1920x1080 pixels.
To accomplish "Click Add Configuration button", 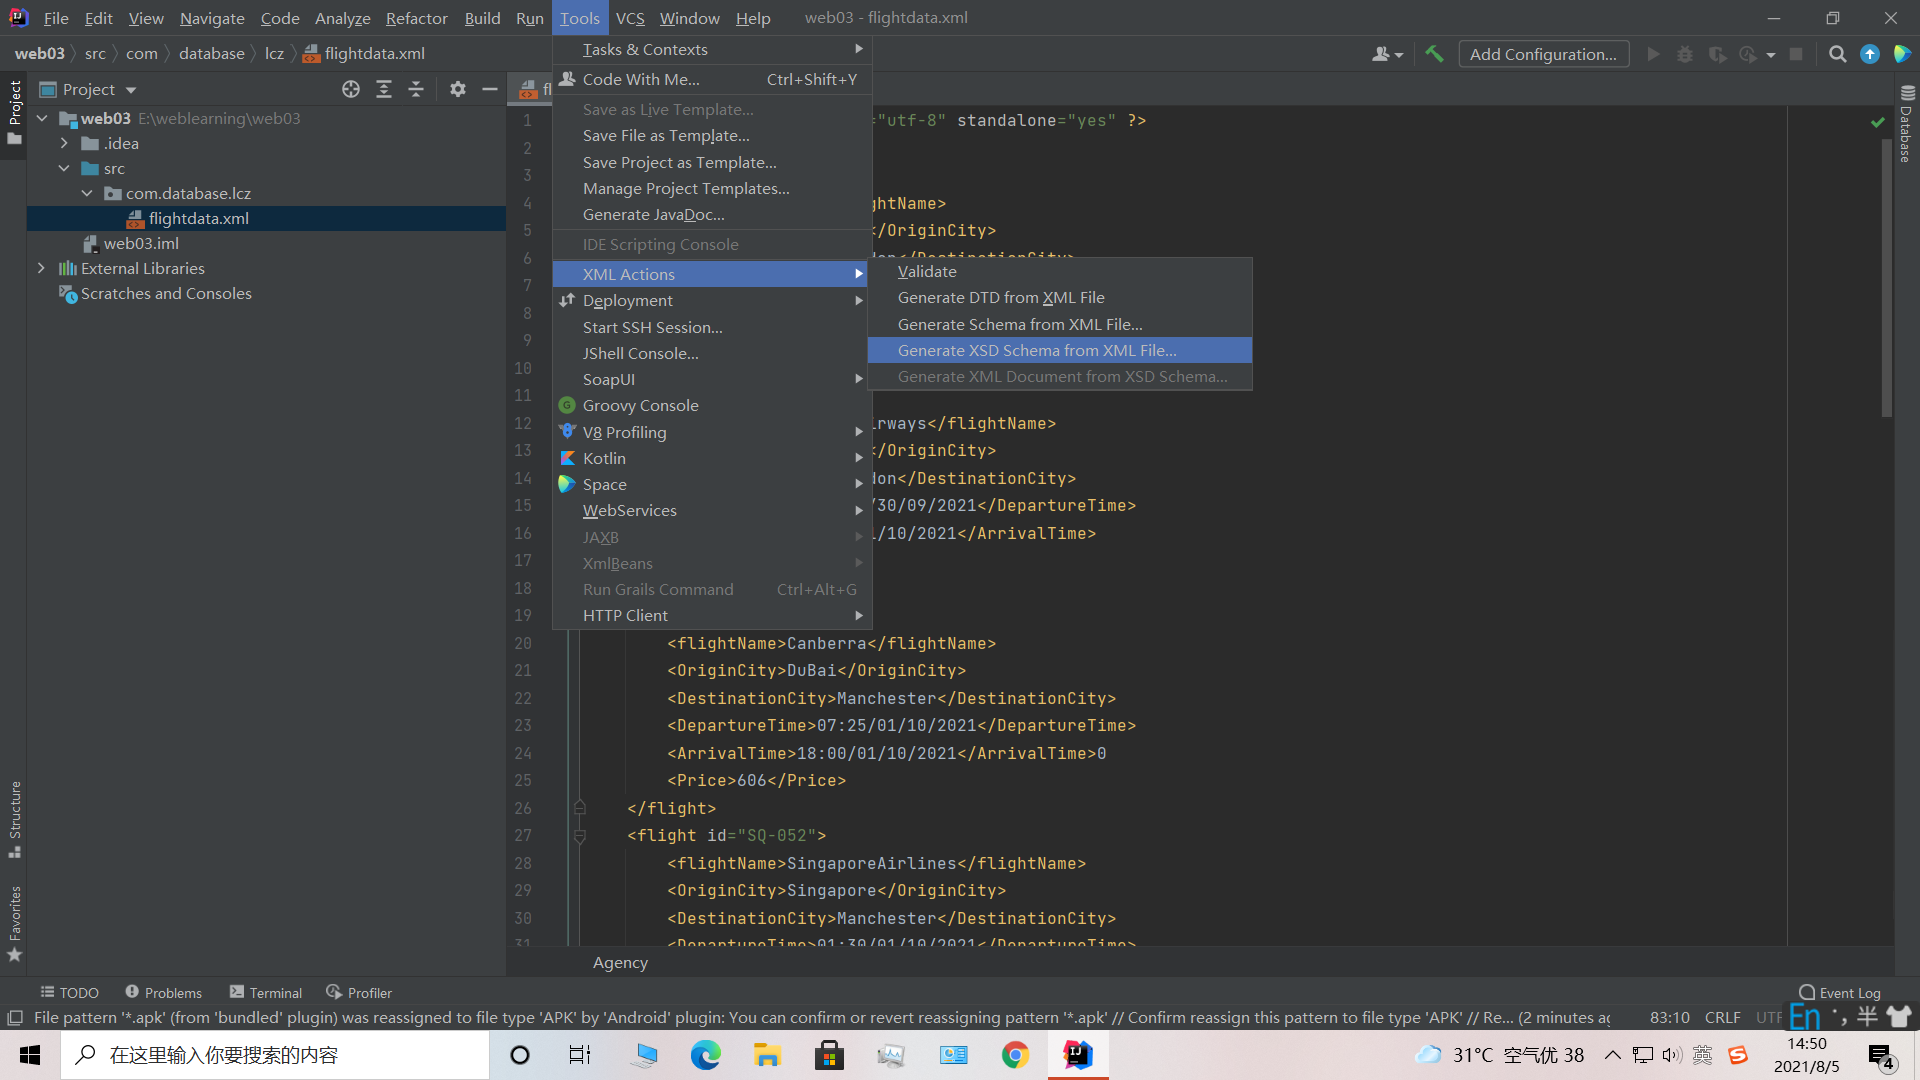I will (x=1543, y=54).
